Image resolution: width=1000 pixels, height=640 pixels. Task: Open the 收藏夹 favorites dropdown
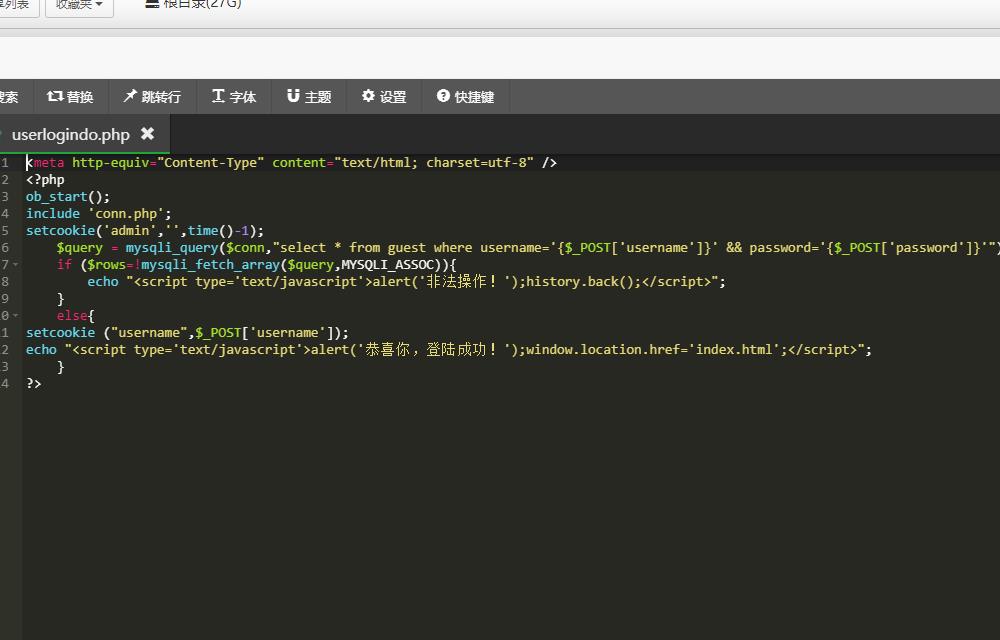[x=79, y=5]
